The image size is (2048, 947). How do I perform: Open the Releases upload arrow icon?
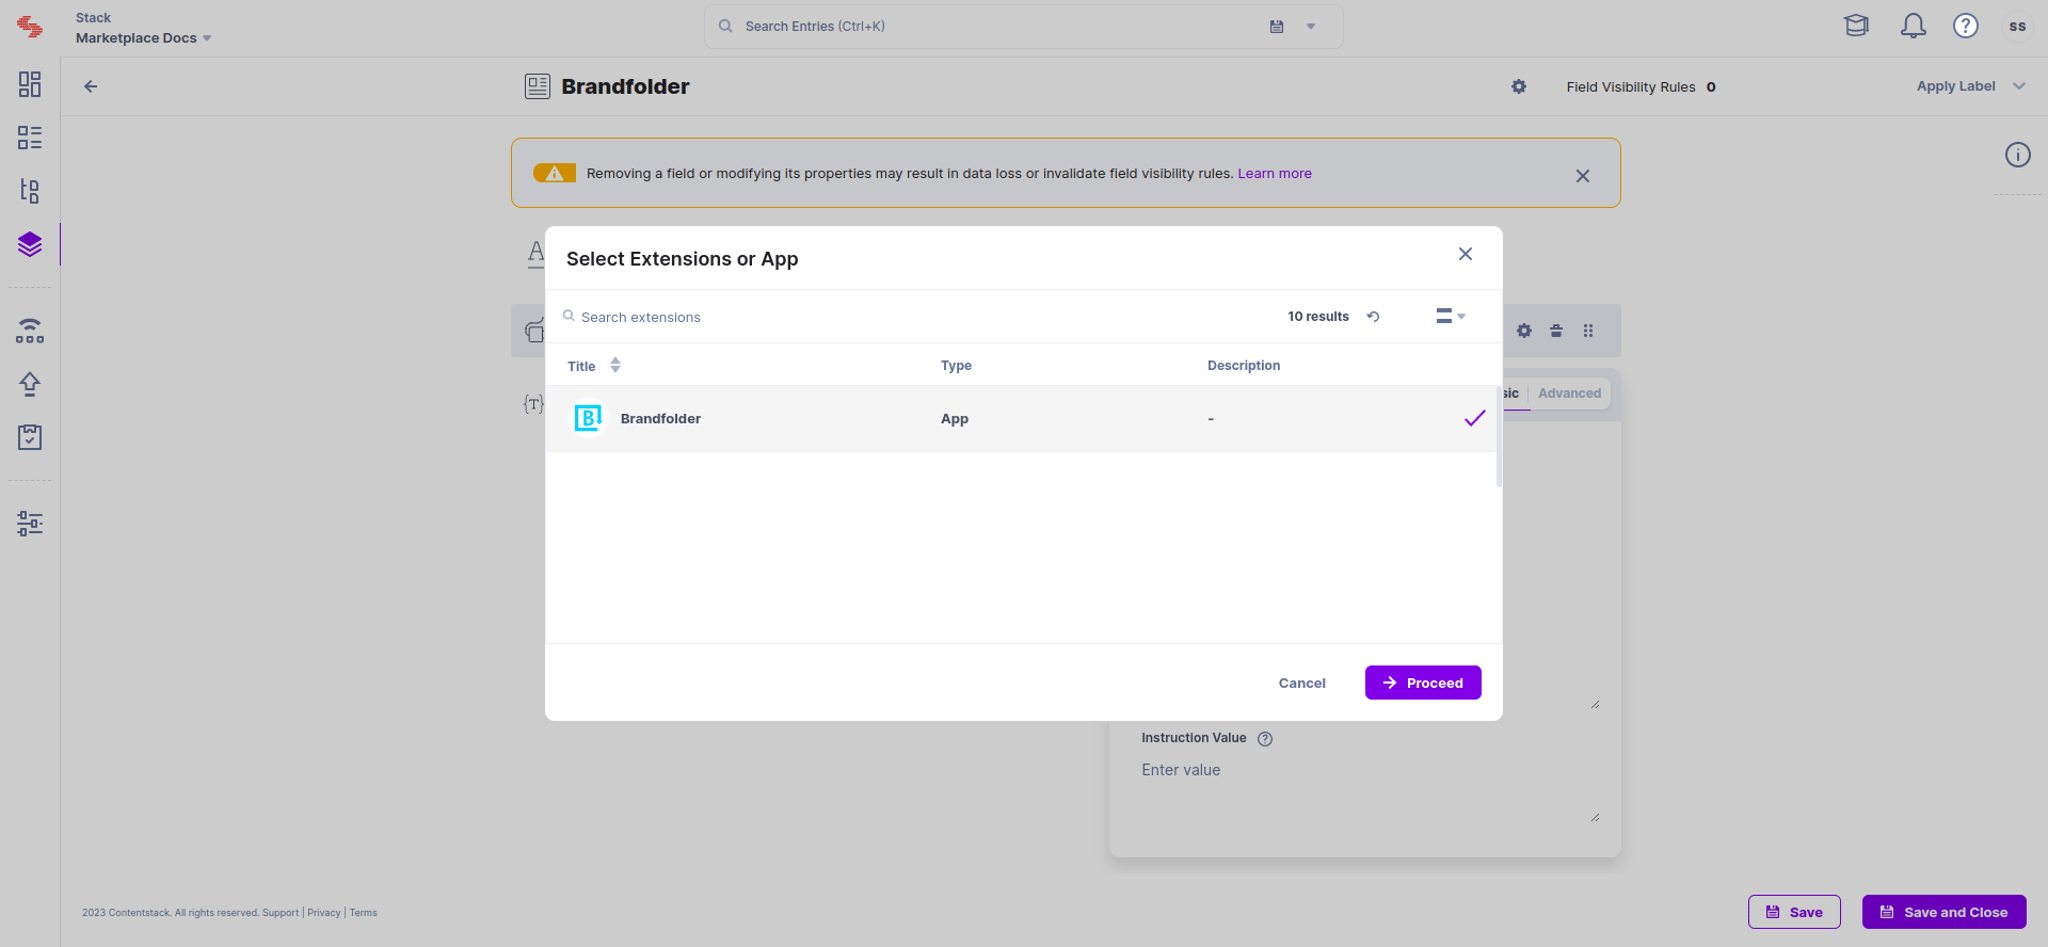tap(30, 384)
